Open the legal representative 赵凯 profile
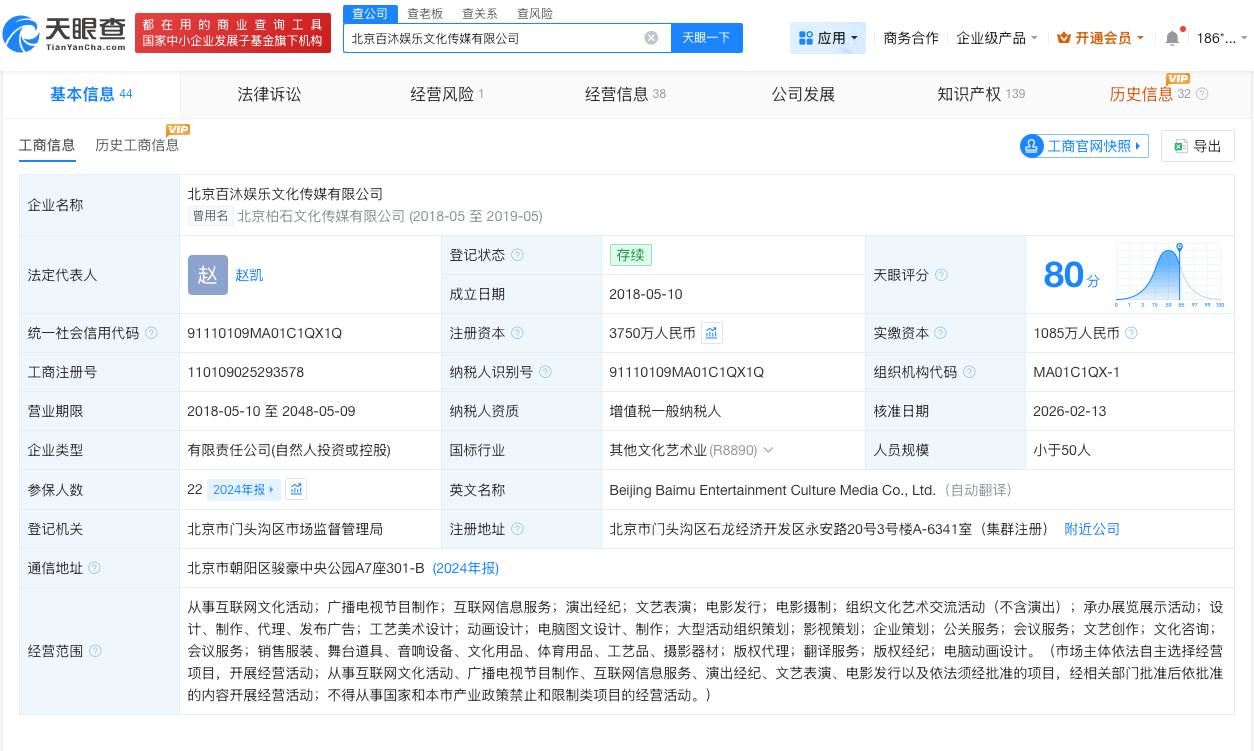This screenshot has height=751, width=1254. pyautogui.click(x=249, y=275)
